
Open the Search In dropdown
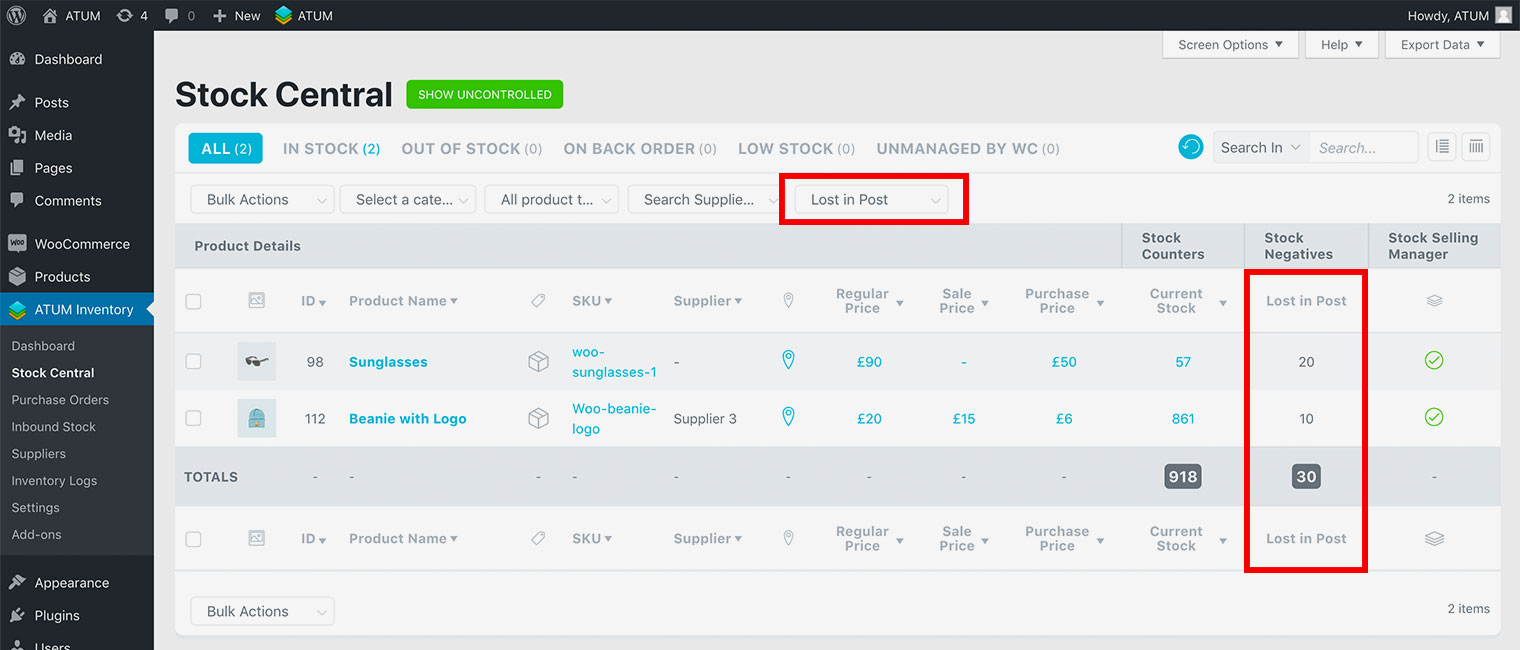[1261, 147]
